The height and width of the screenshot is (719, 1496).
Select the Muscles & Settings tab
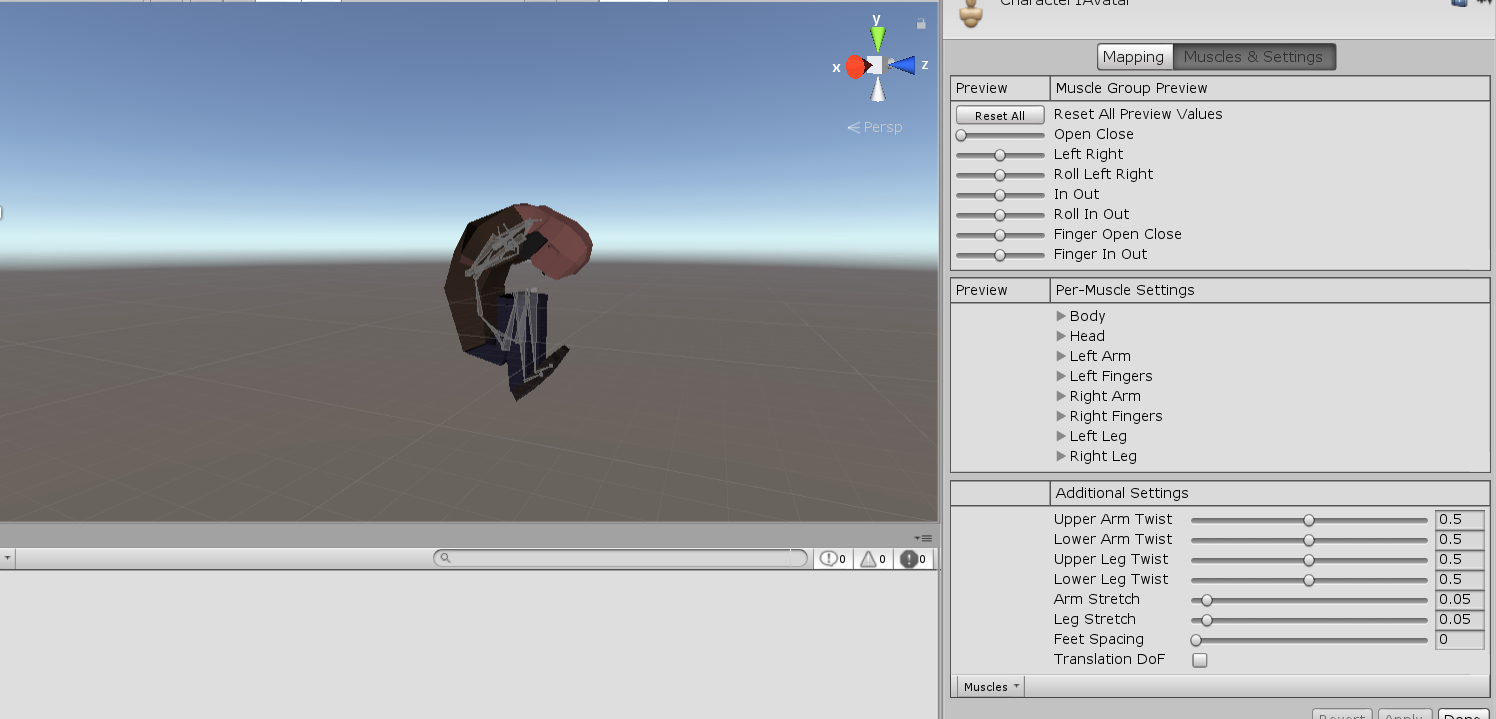point(1254,56)
